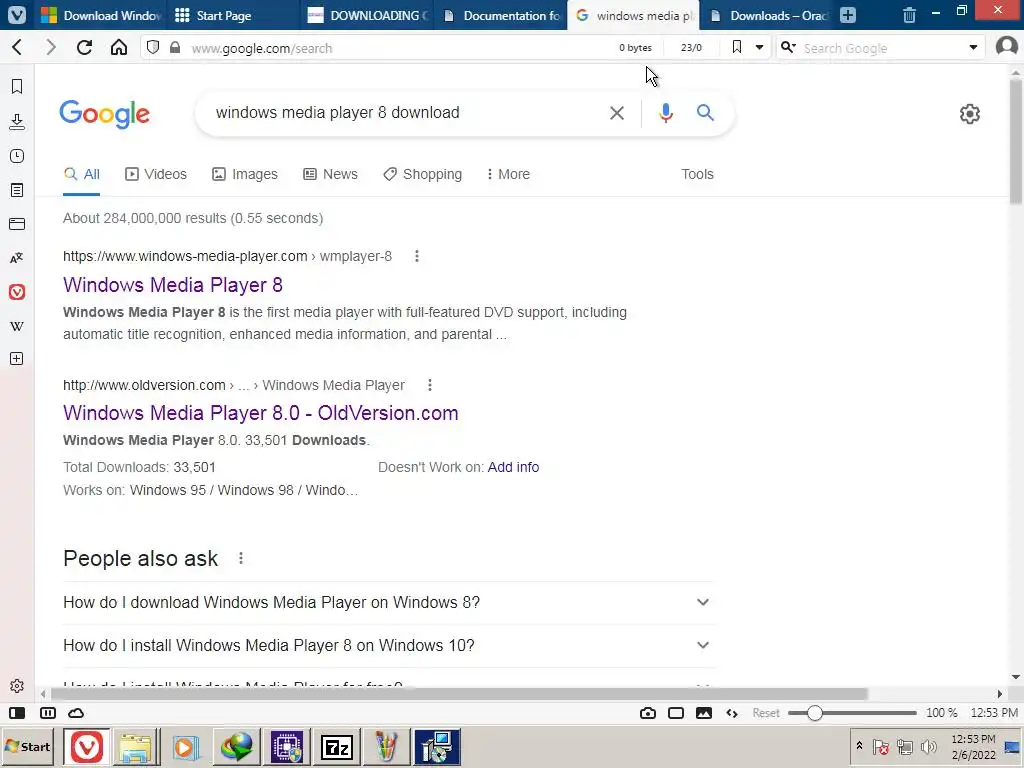Switch to Videos results tab
The width and height of the screenshot is (1024, 768).
pos(156,174)
